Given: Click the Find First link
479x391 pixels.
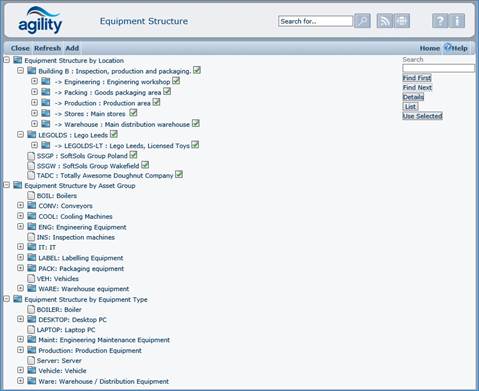Looking at the screenshot, I should point(417,78).
